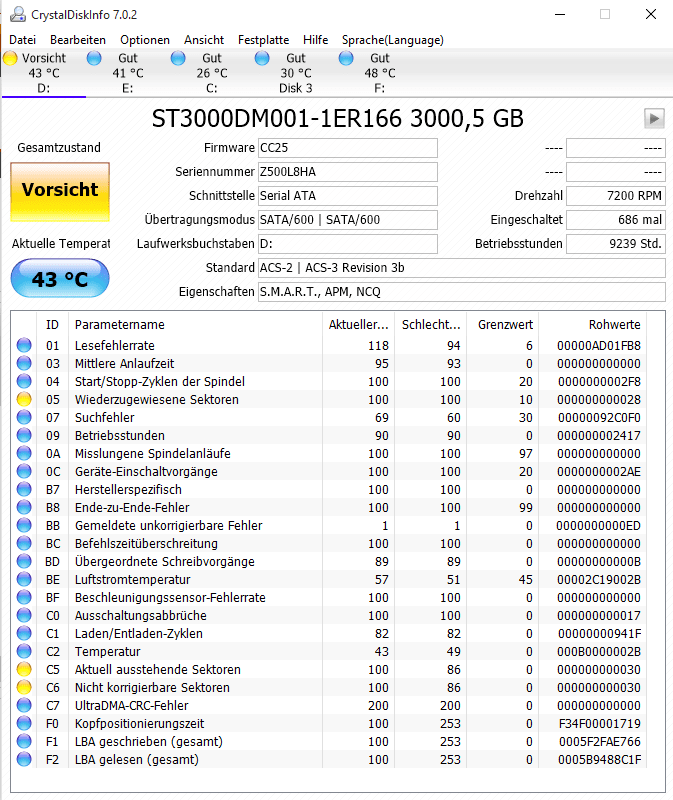Viewport: 673px width, 800px height.
Task: Click blue status icon for Lesefehlerrate
Action: tap(24, 345)
